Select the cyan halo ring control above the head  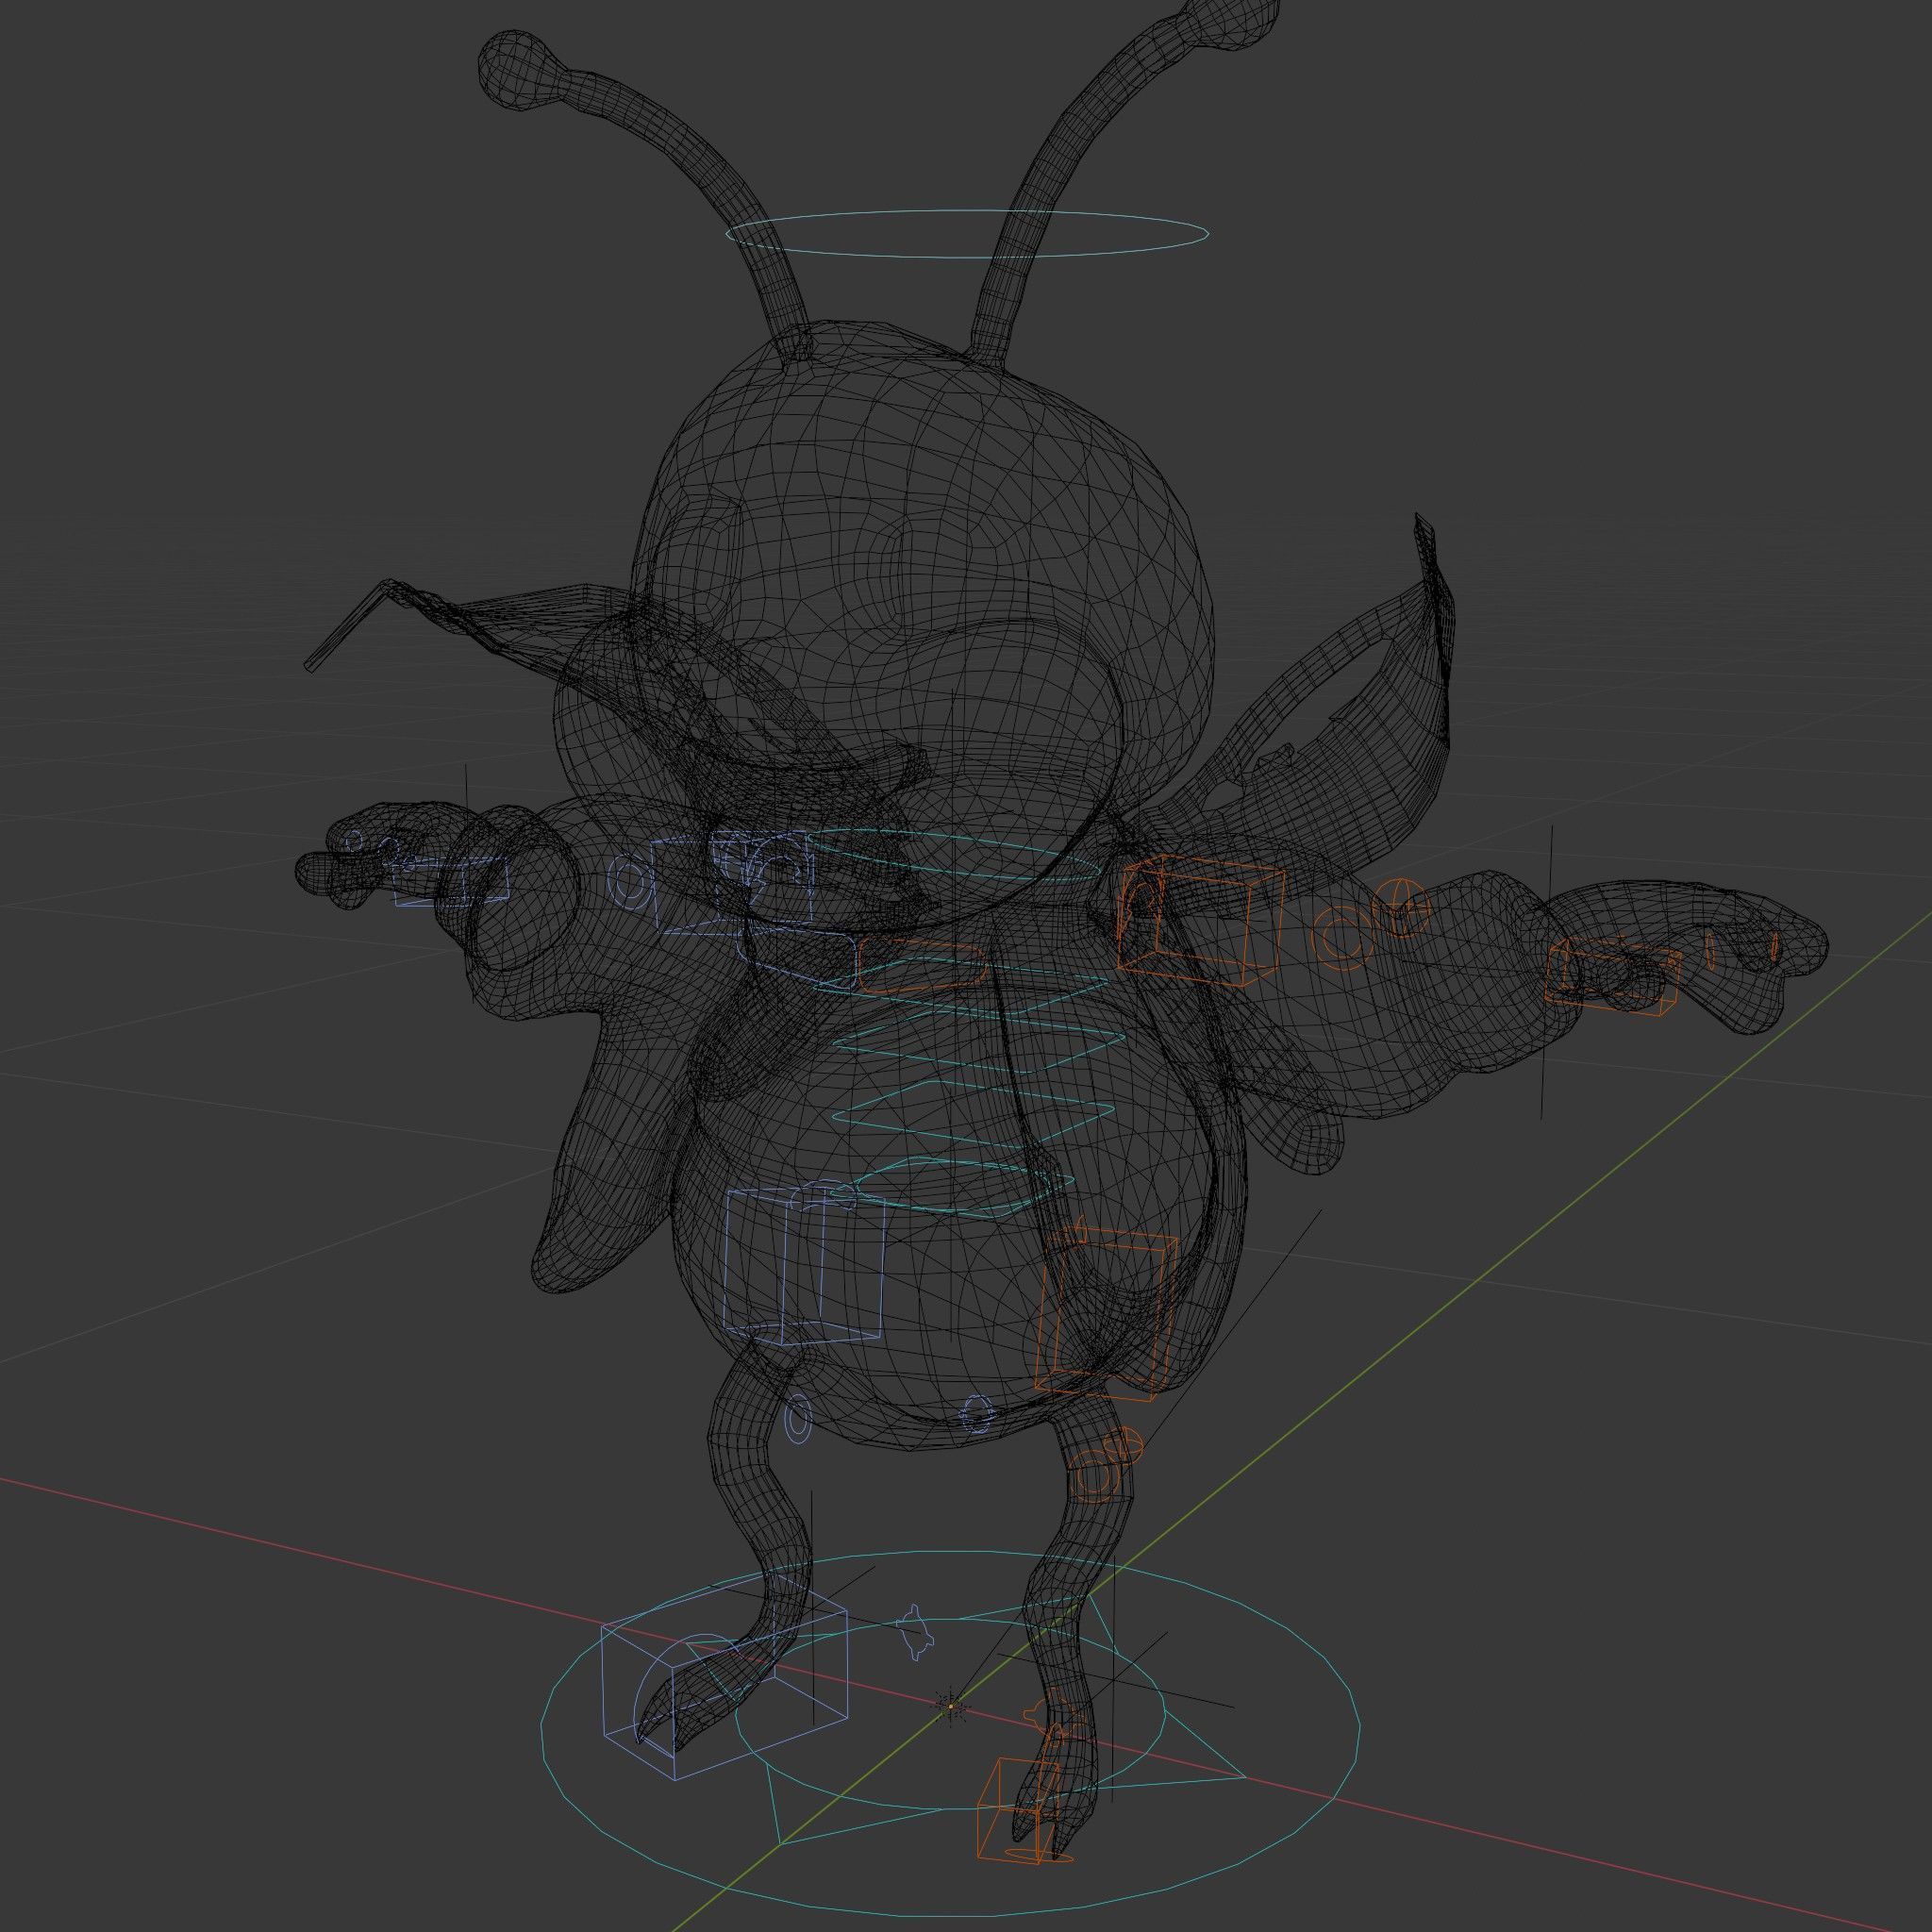tap(966, 234)
